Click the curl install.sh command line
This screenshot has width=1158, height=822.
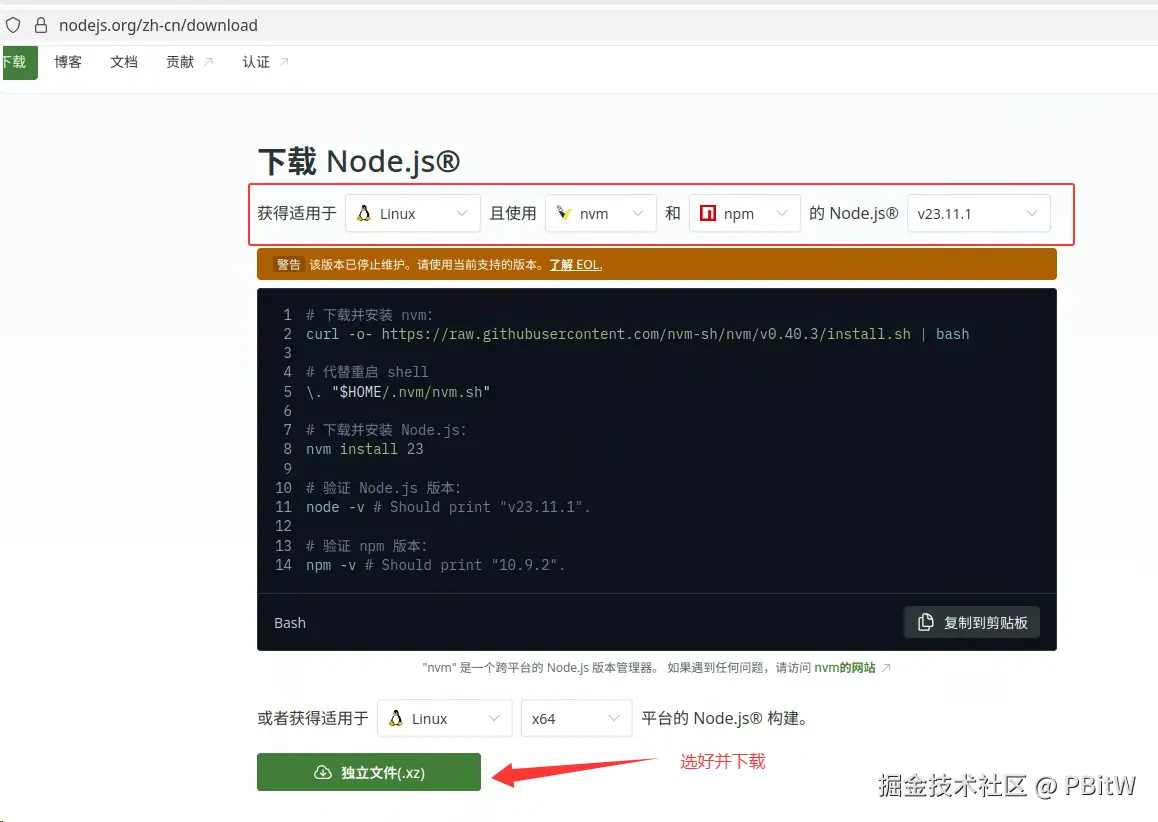click(637, 334)
